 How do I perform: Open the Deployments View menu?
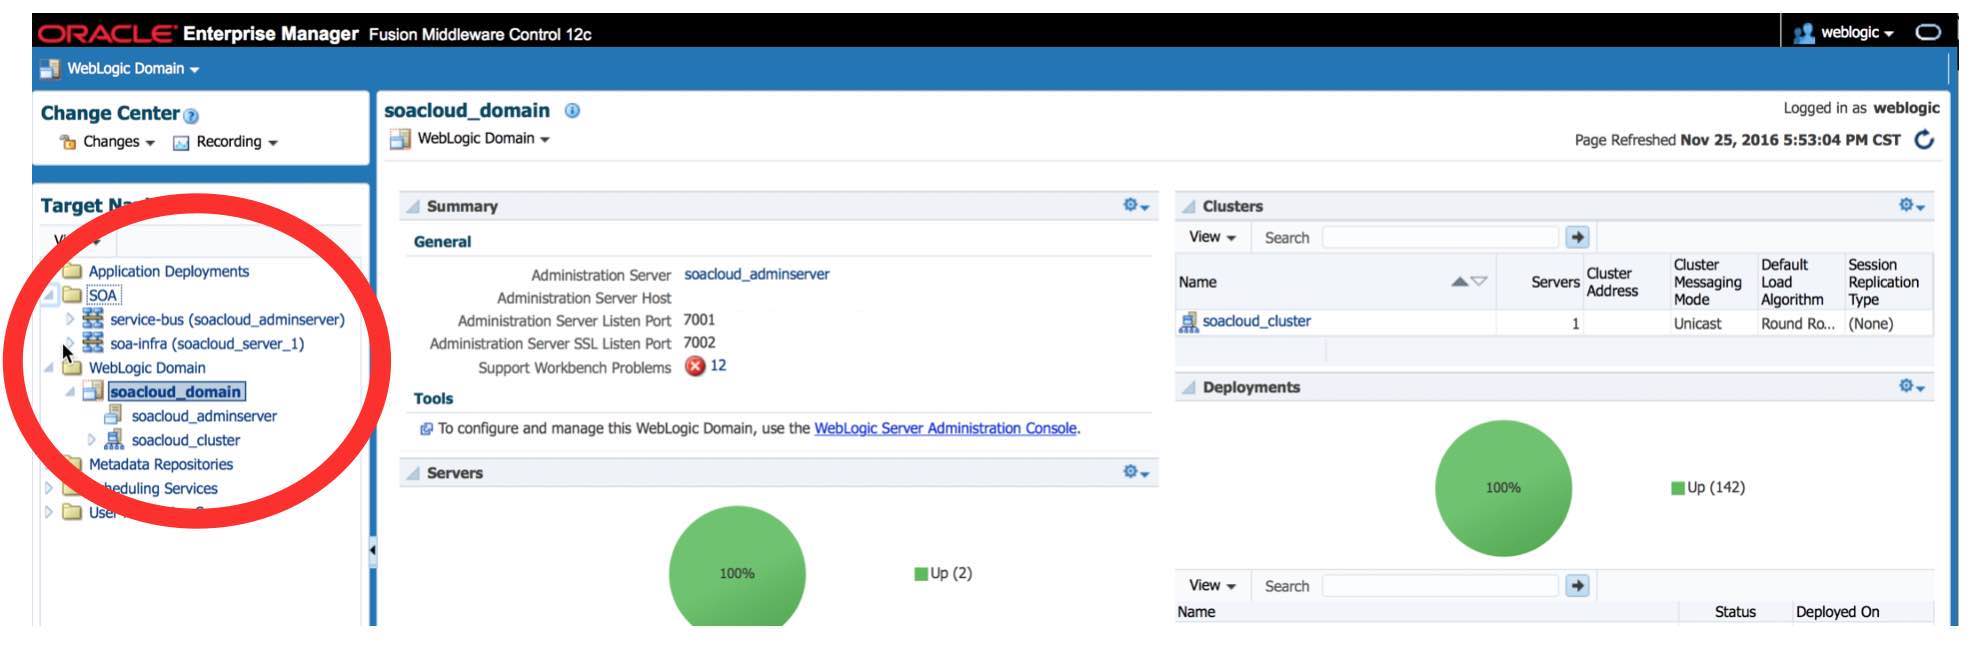[1212, 586]
